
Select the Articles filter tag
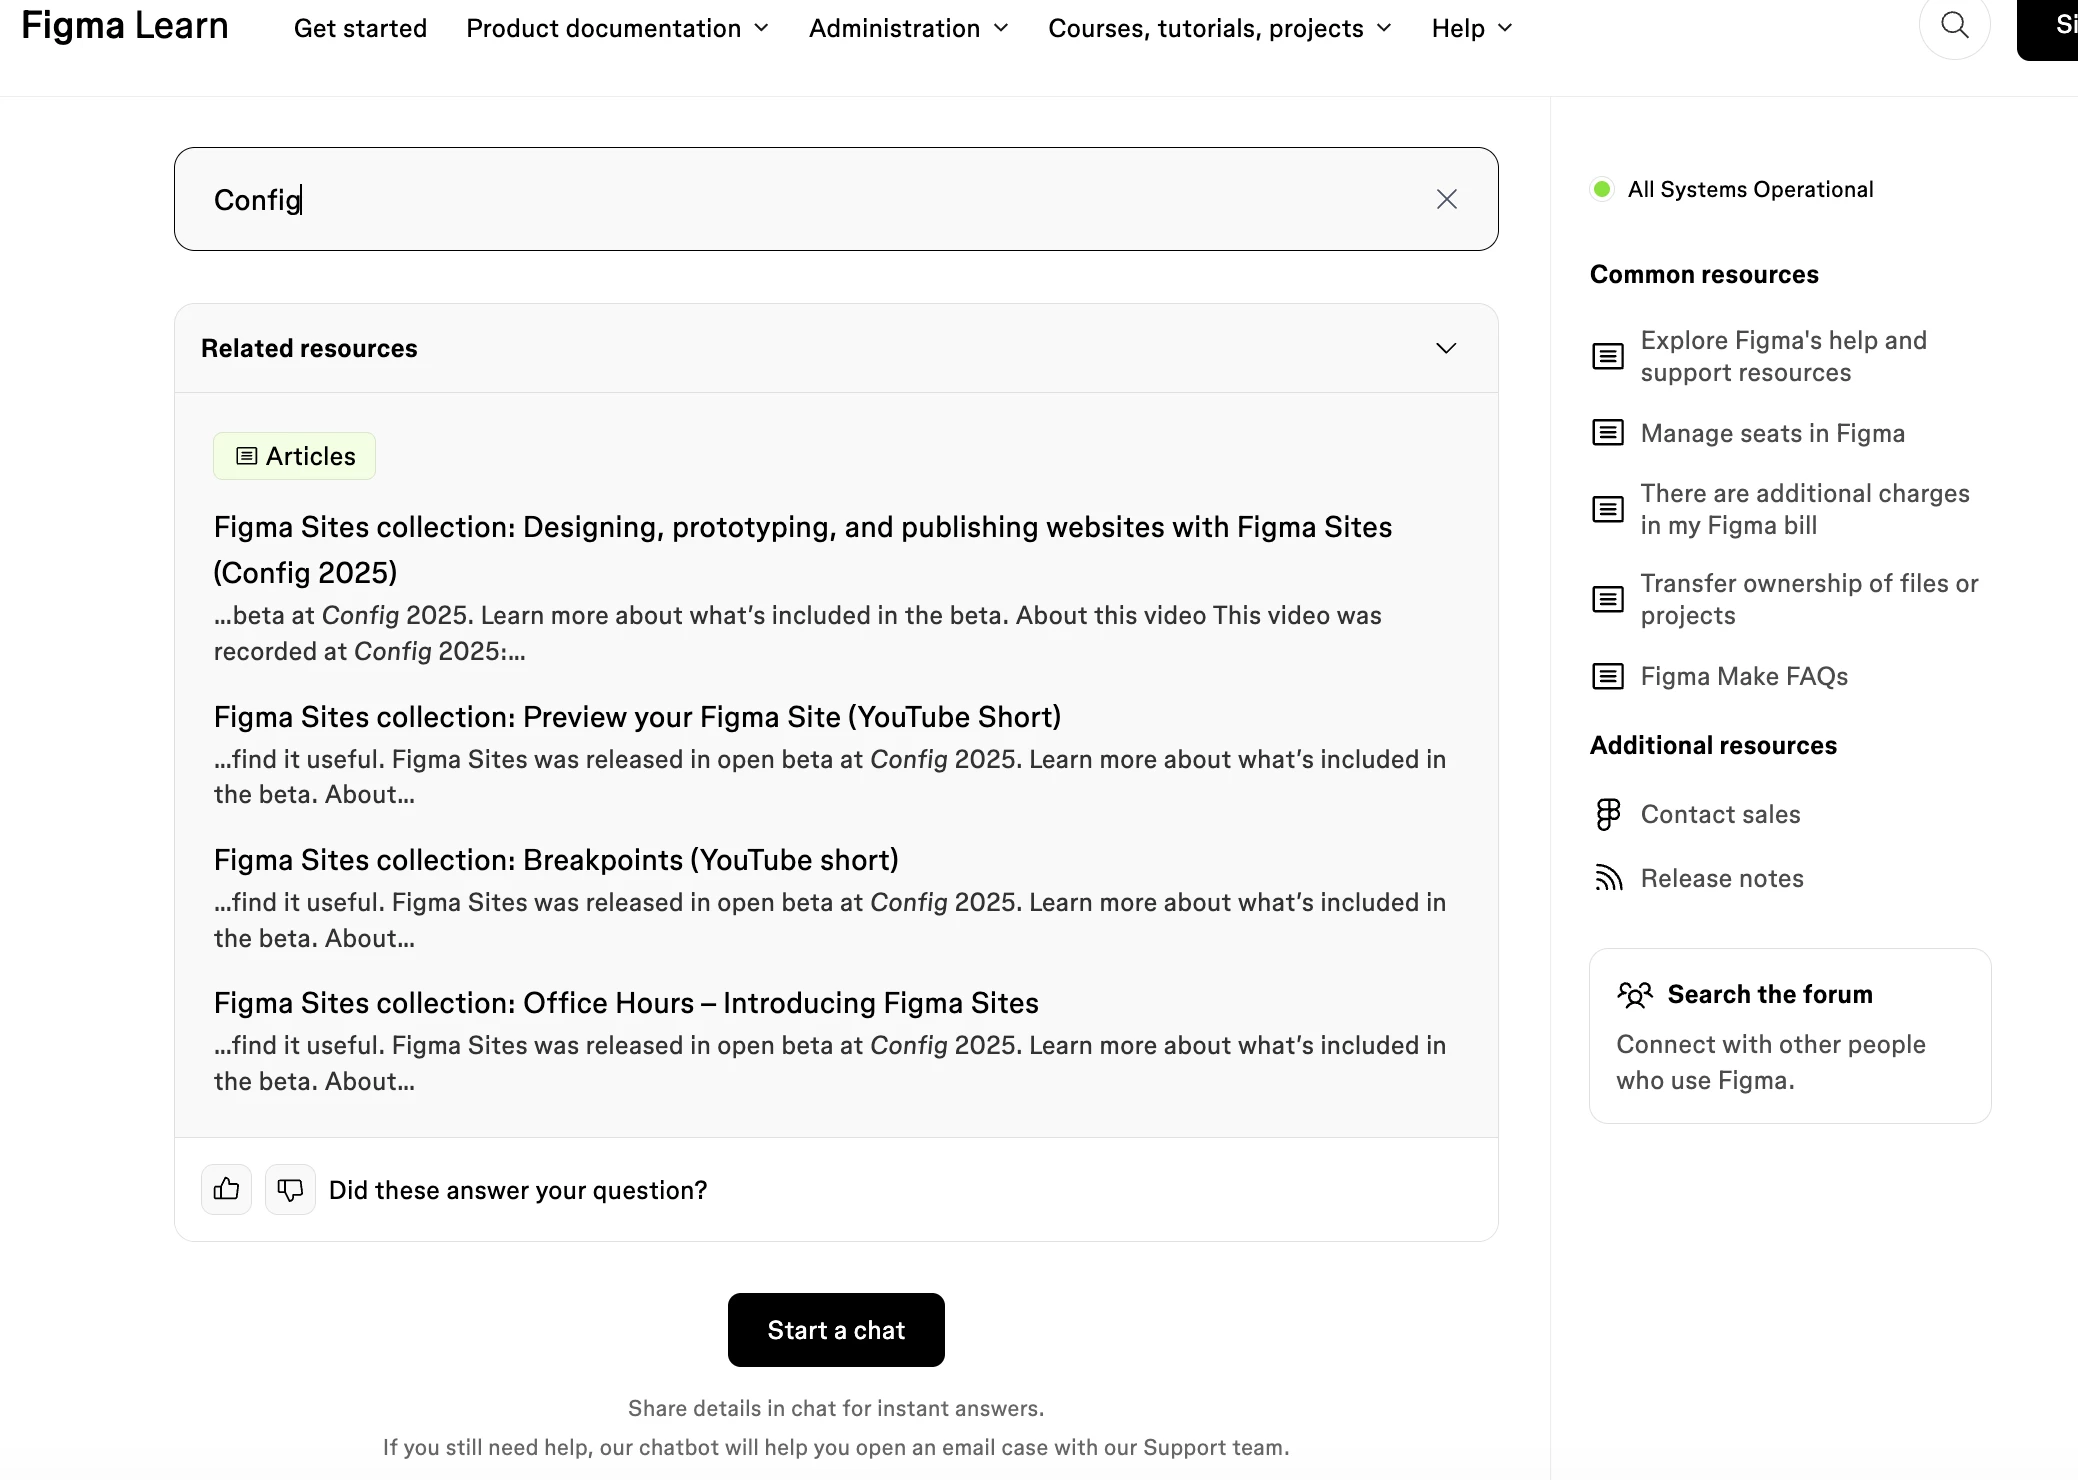pos(294,456)
